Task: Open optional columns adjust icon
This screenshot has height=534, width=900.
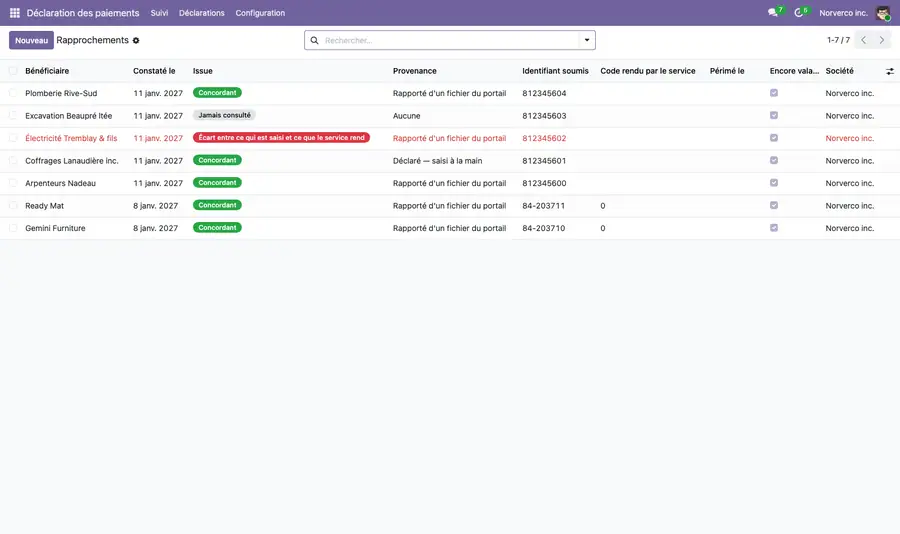Action: click(x=890, y=71)
